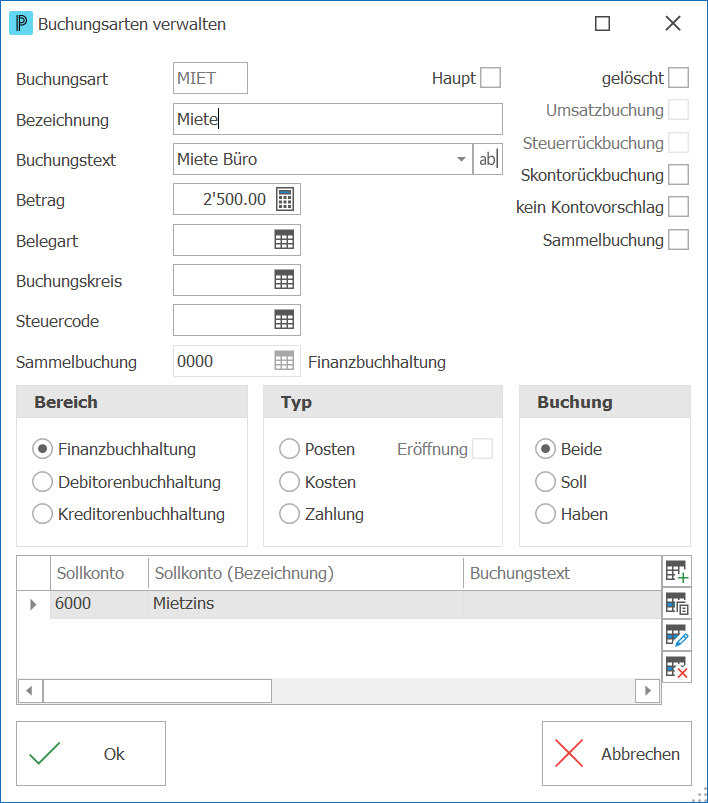The image size is (708, 803).
Task: Enable the Skontorückbuchung checkbox
Action: 678,175
